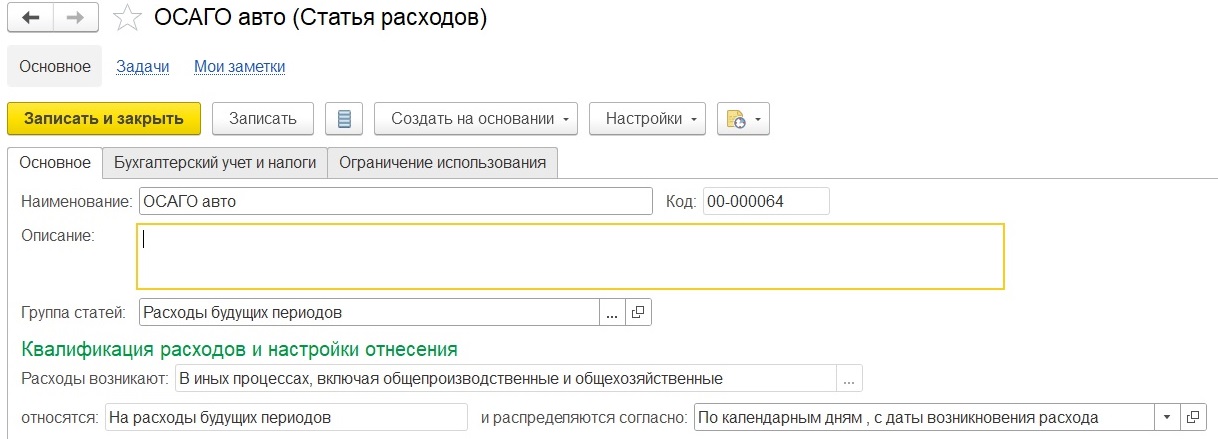Click the back navigation arrow
Screen dimensions: 1218x439
coord(32,18)
